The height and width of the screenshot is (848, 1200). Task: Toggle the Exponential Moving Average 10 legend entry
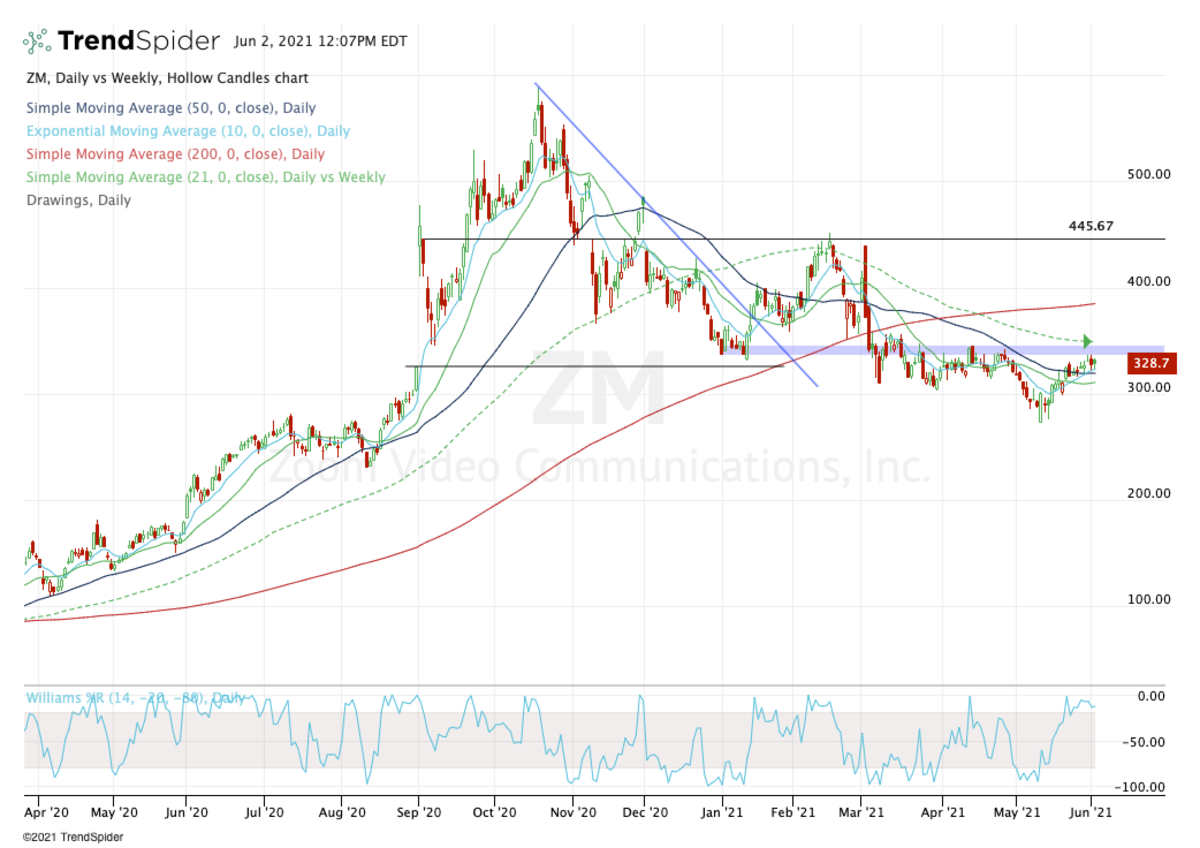188,131
